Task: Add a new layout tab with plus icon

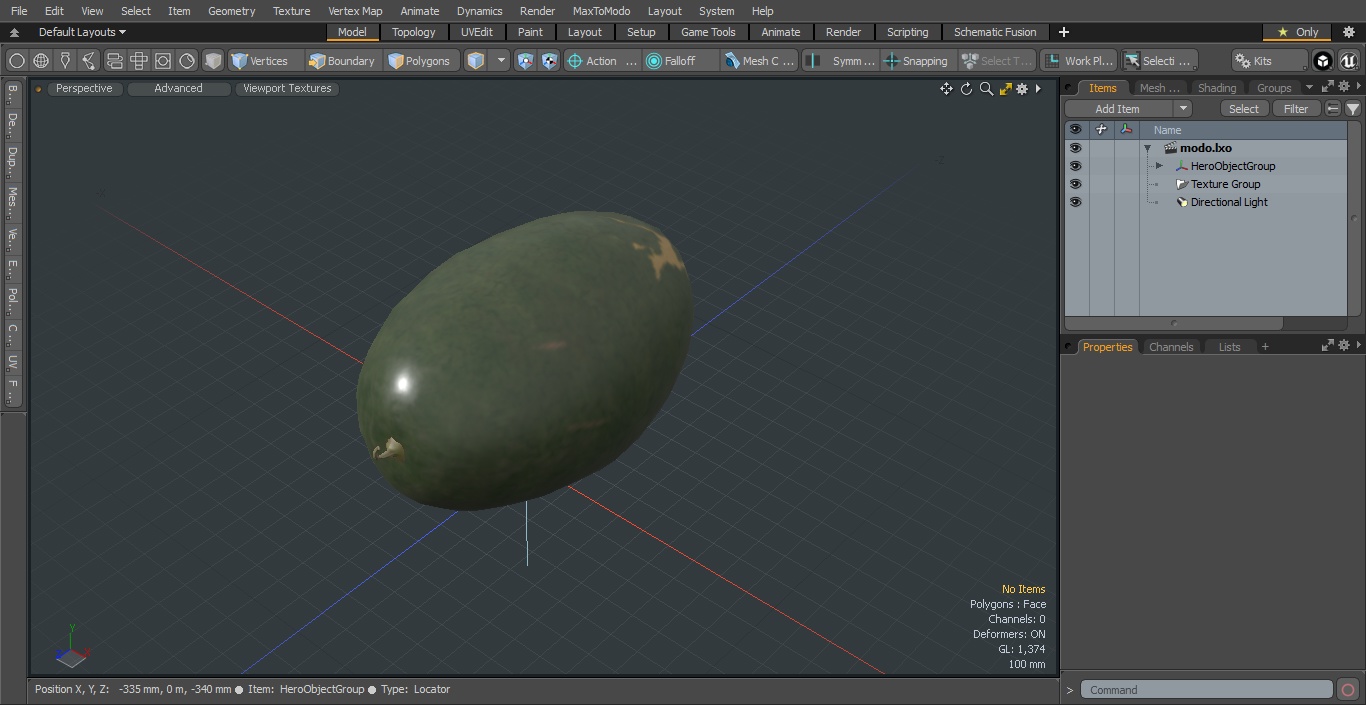Action: pos(1063,32)
